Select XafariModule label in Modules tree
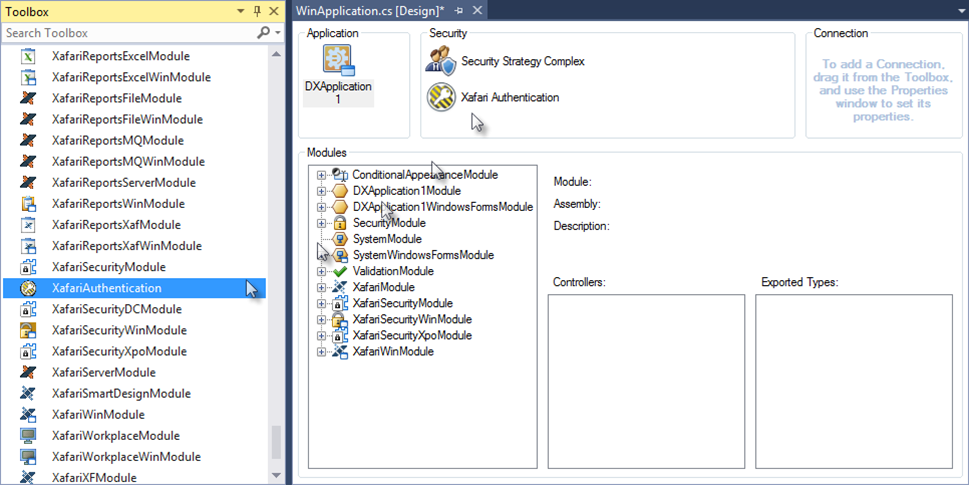The height and width of the screenshot is (485, 969). pos(383,287)
